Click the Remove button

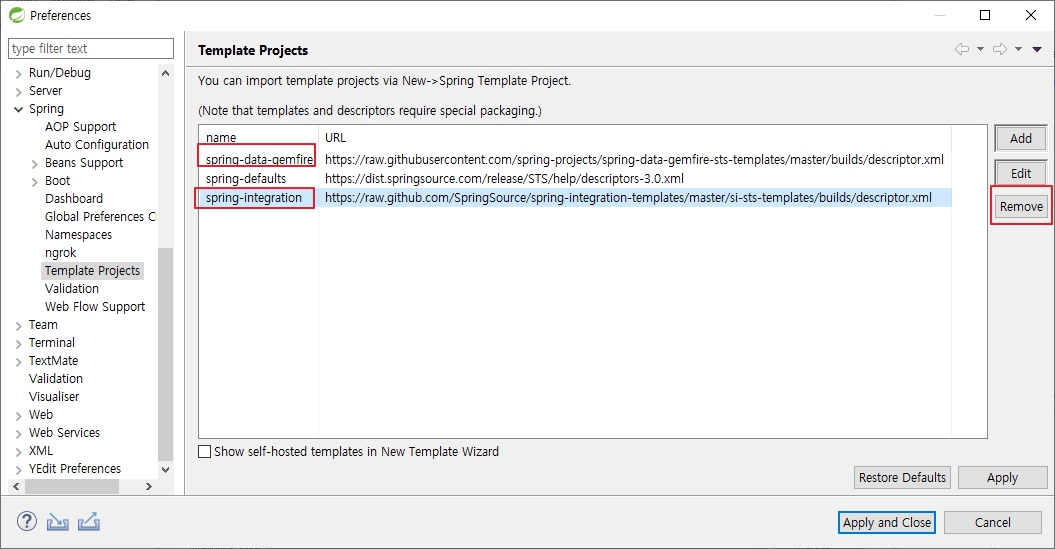(1021, 207)
